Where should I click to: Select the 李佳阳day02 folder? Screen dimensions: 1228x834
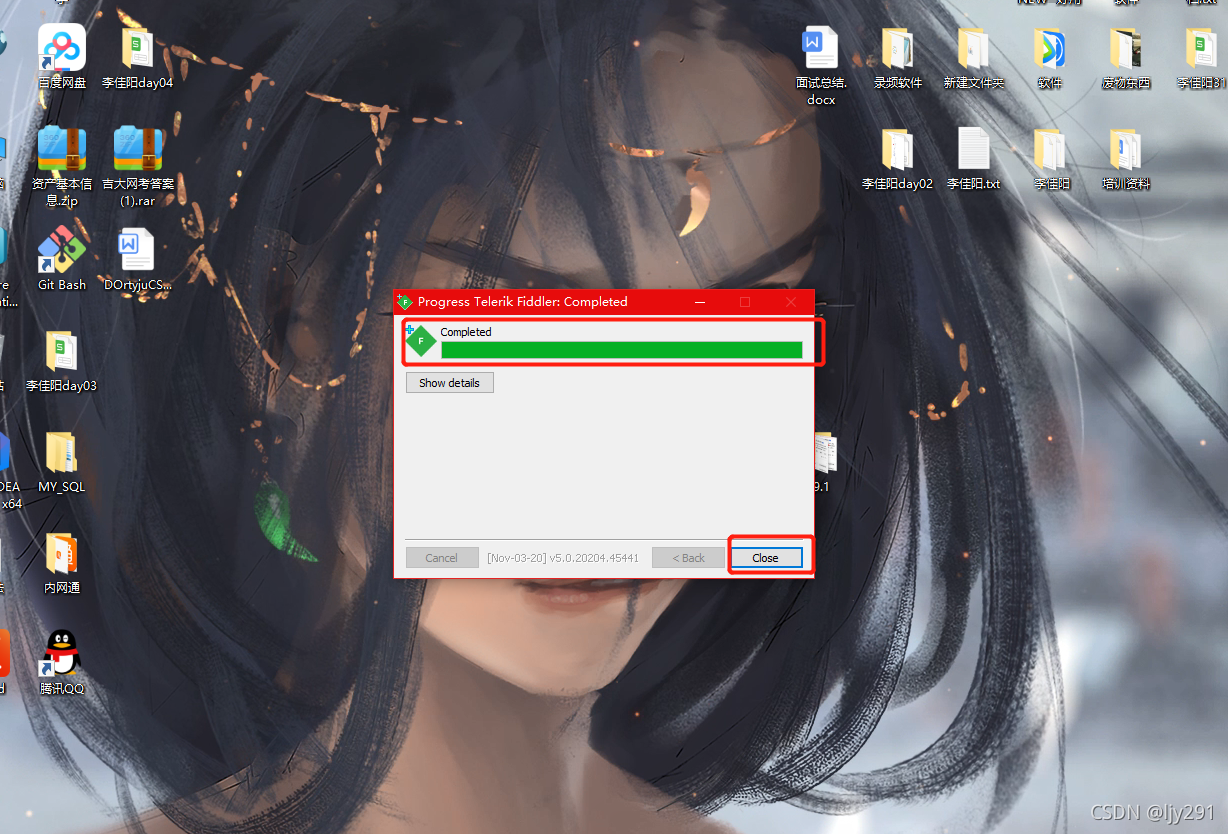(897, 158)
